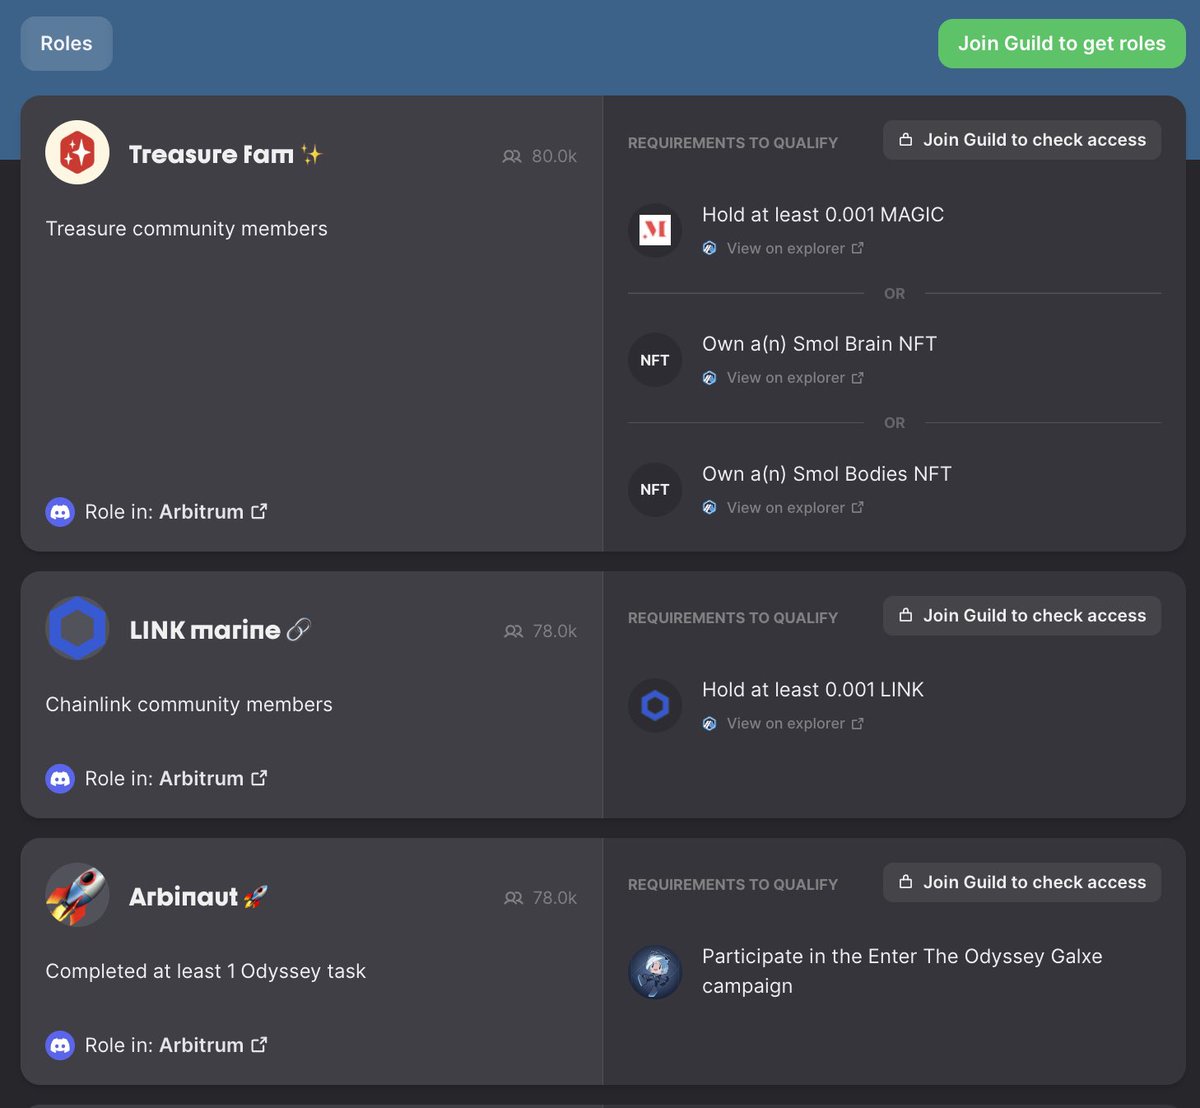Open external link icon after Arbinaut Arbitrum

coord(259,1044)
